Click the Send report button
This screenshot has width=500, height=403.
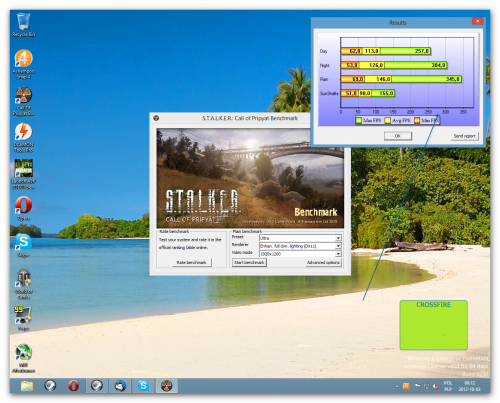tap(464, 136)
